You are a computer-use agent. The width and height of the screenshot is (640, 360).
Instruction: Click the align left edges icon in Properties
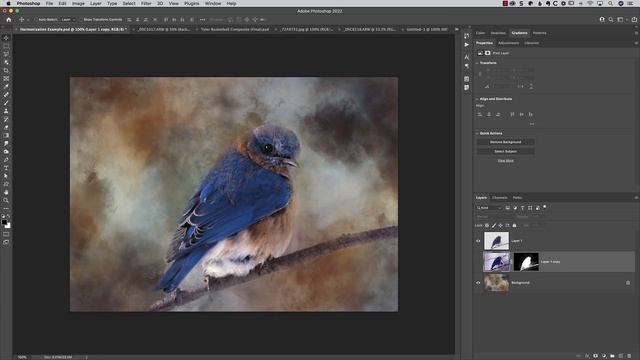pyautogui.click(x=480, y=114)
